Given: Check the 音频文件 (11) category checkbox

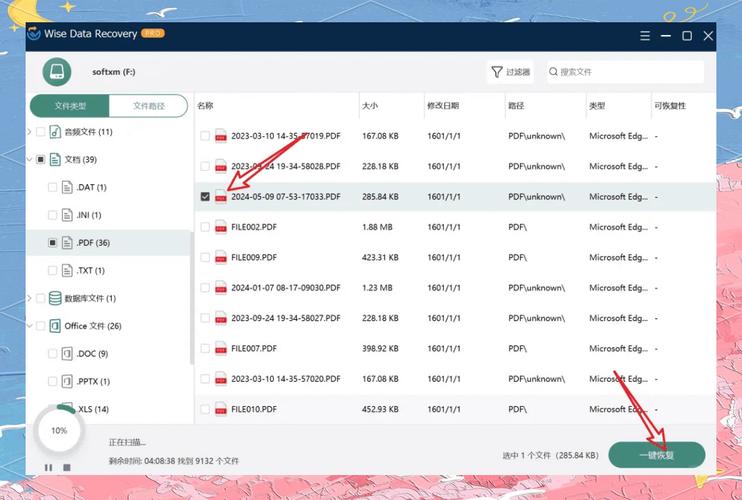Looking at the screenshot, I should (41, 132).
